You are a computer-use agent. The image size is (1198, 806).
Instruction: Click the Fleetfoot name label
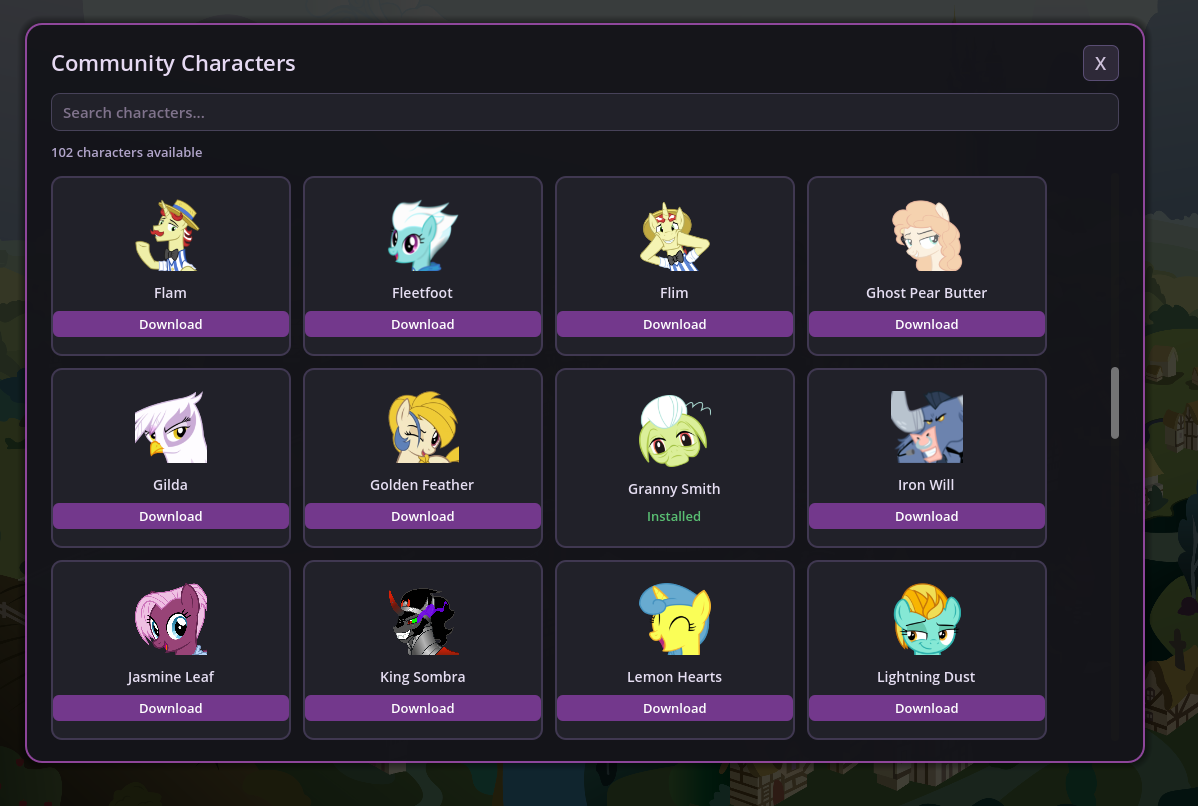tap(423, 293)
